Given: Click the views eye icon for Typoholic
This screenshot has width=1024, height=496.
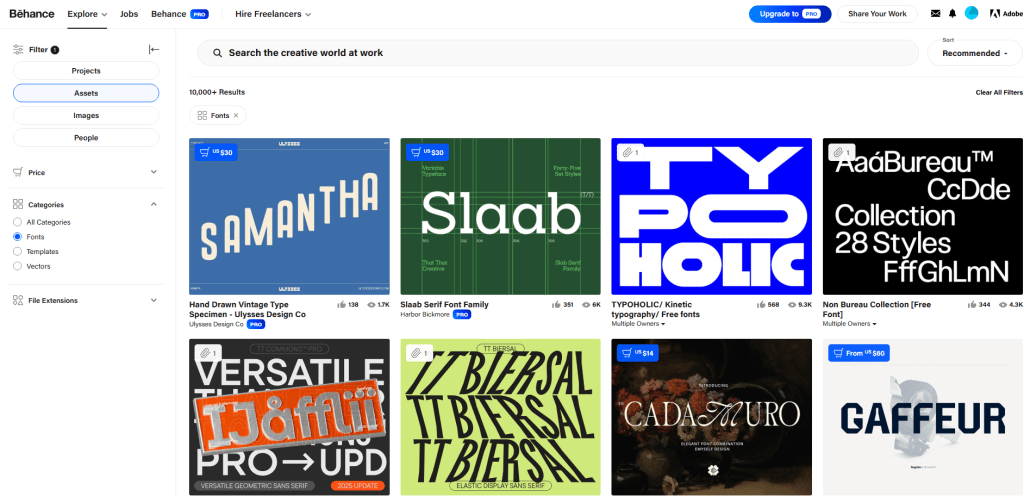Looking at the screenshot, I should (x=792, y=305).
